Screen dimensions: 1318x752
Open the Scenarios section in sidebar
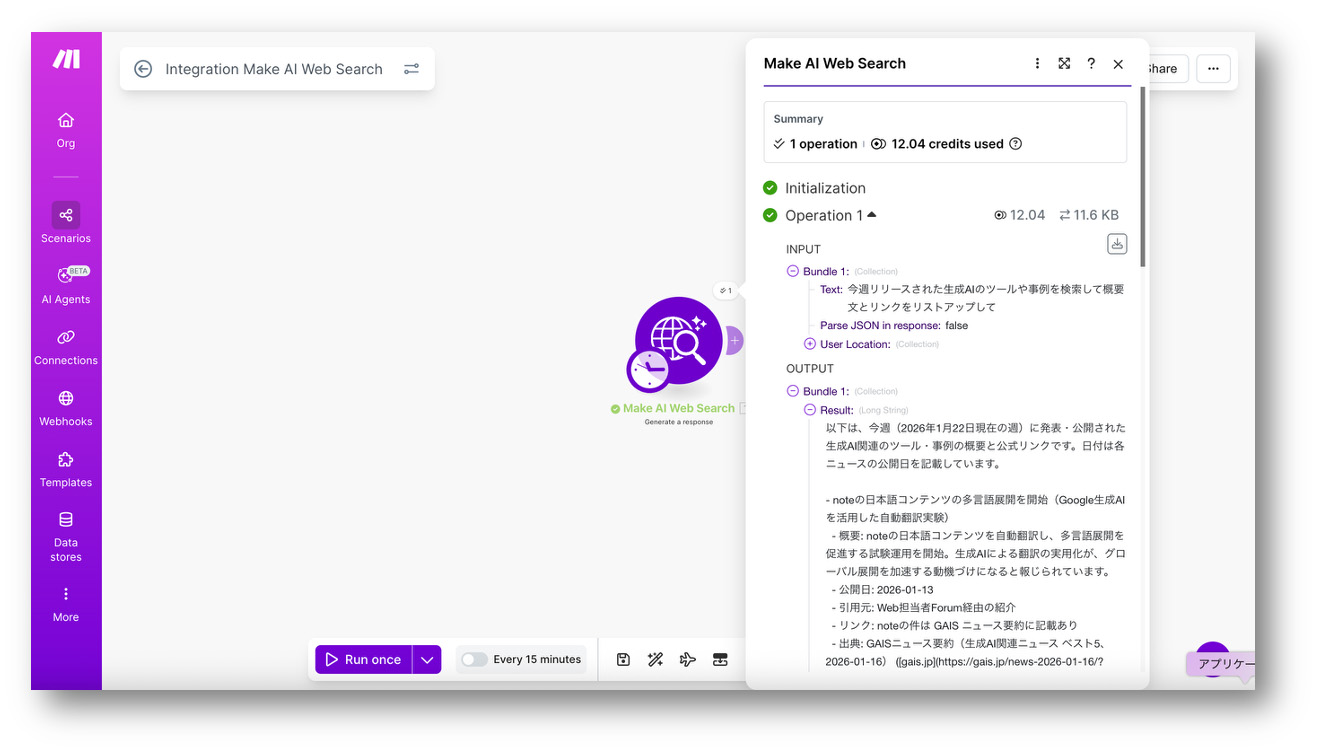(x=66, y=222)
